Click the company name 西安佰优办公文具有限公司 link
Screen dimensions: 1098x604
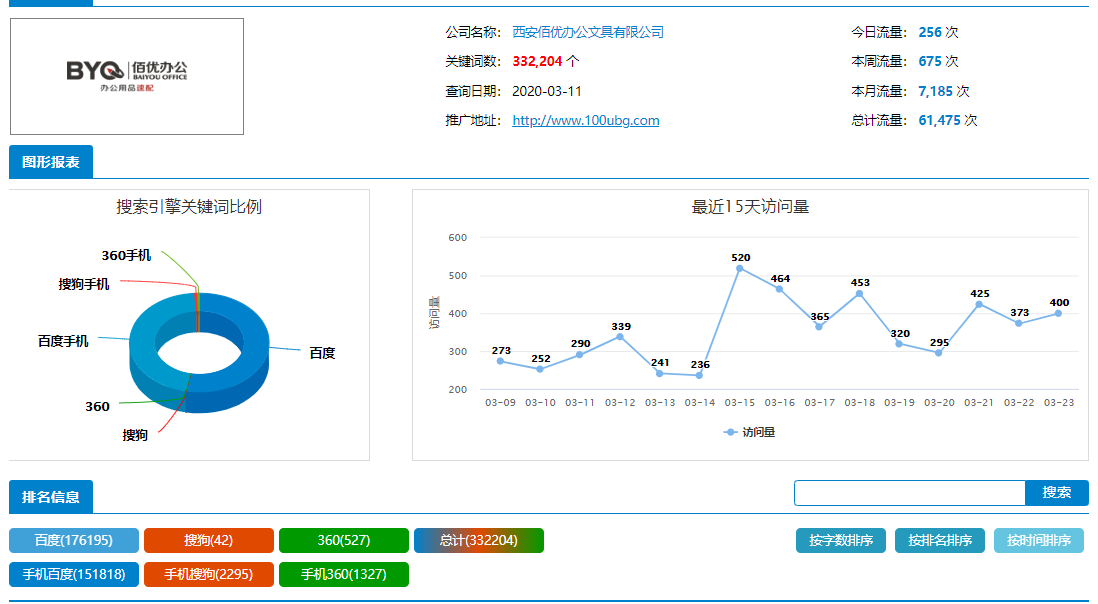click(x=587, y=32)
